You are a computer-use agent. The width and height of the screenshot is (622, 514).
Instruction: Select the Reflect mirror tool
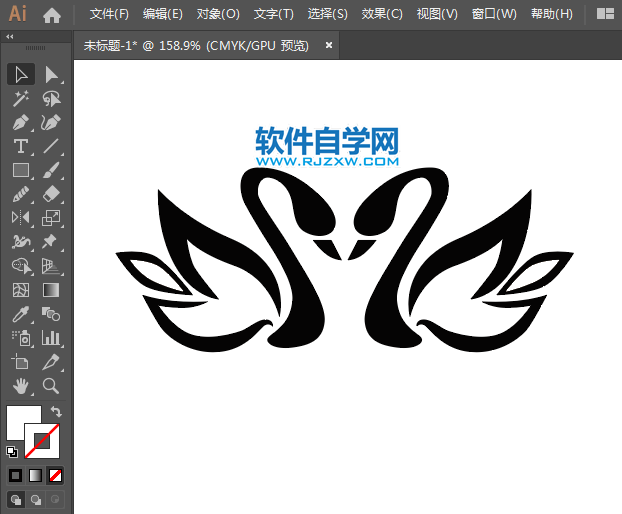(x=21, y=218)
